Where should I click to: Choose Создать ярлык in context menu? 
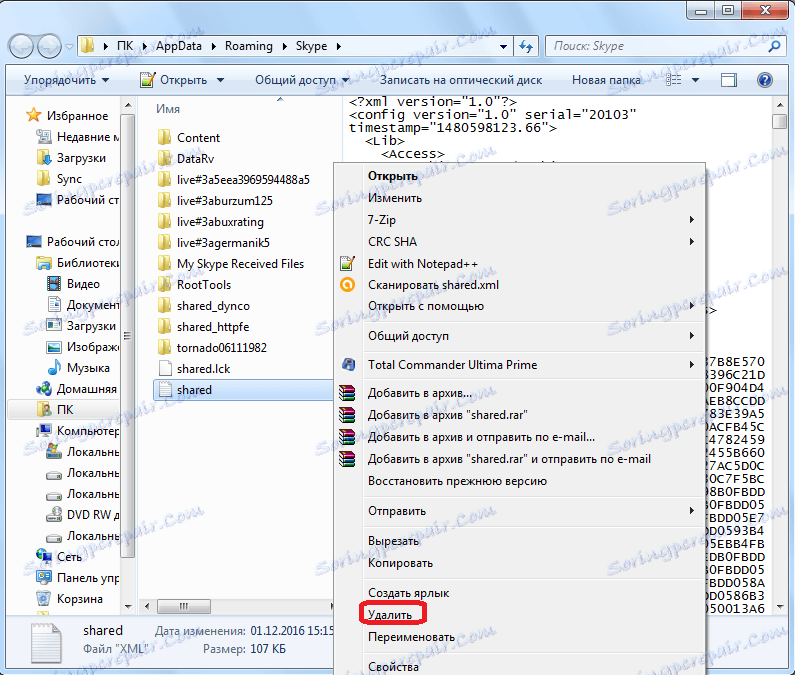point(409,592)
